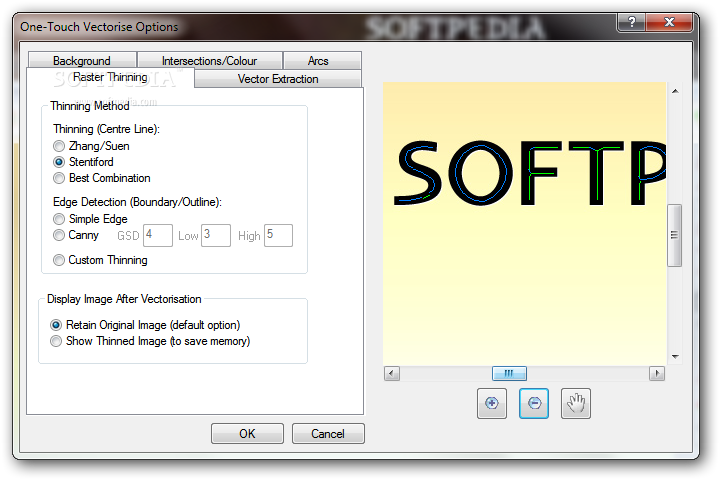Switch to Intersections/Colour tab

click(209, 60)
